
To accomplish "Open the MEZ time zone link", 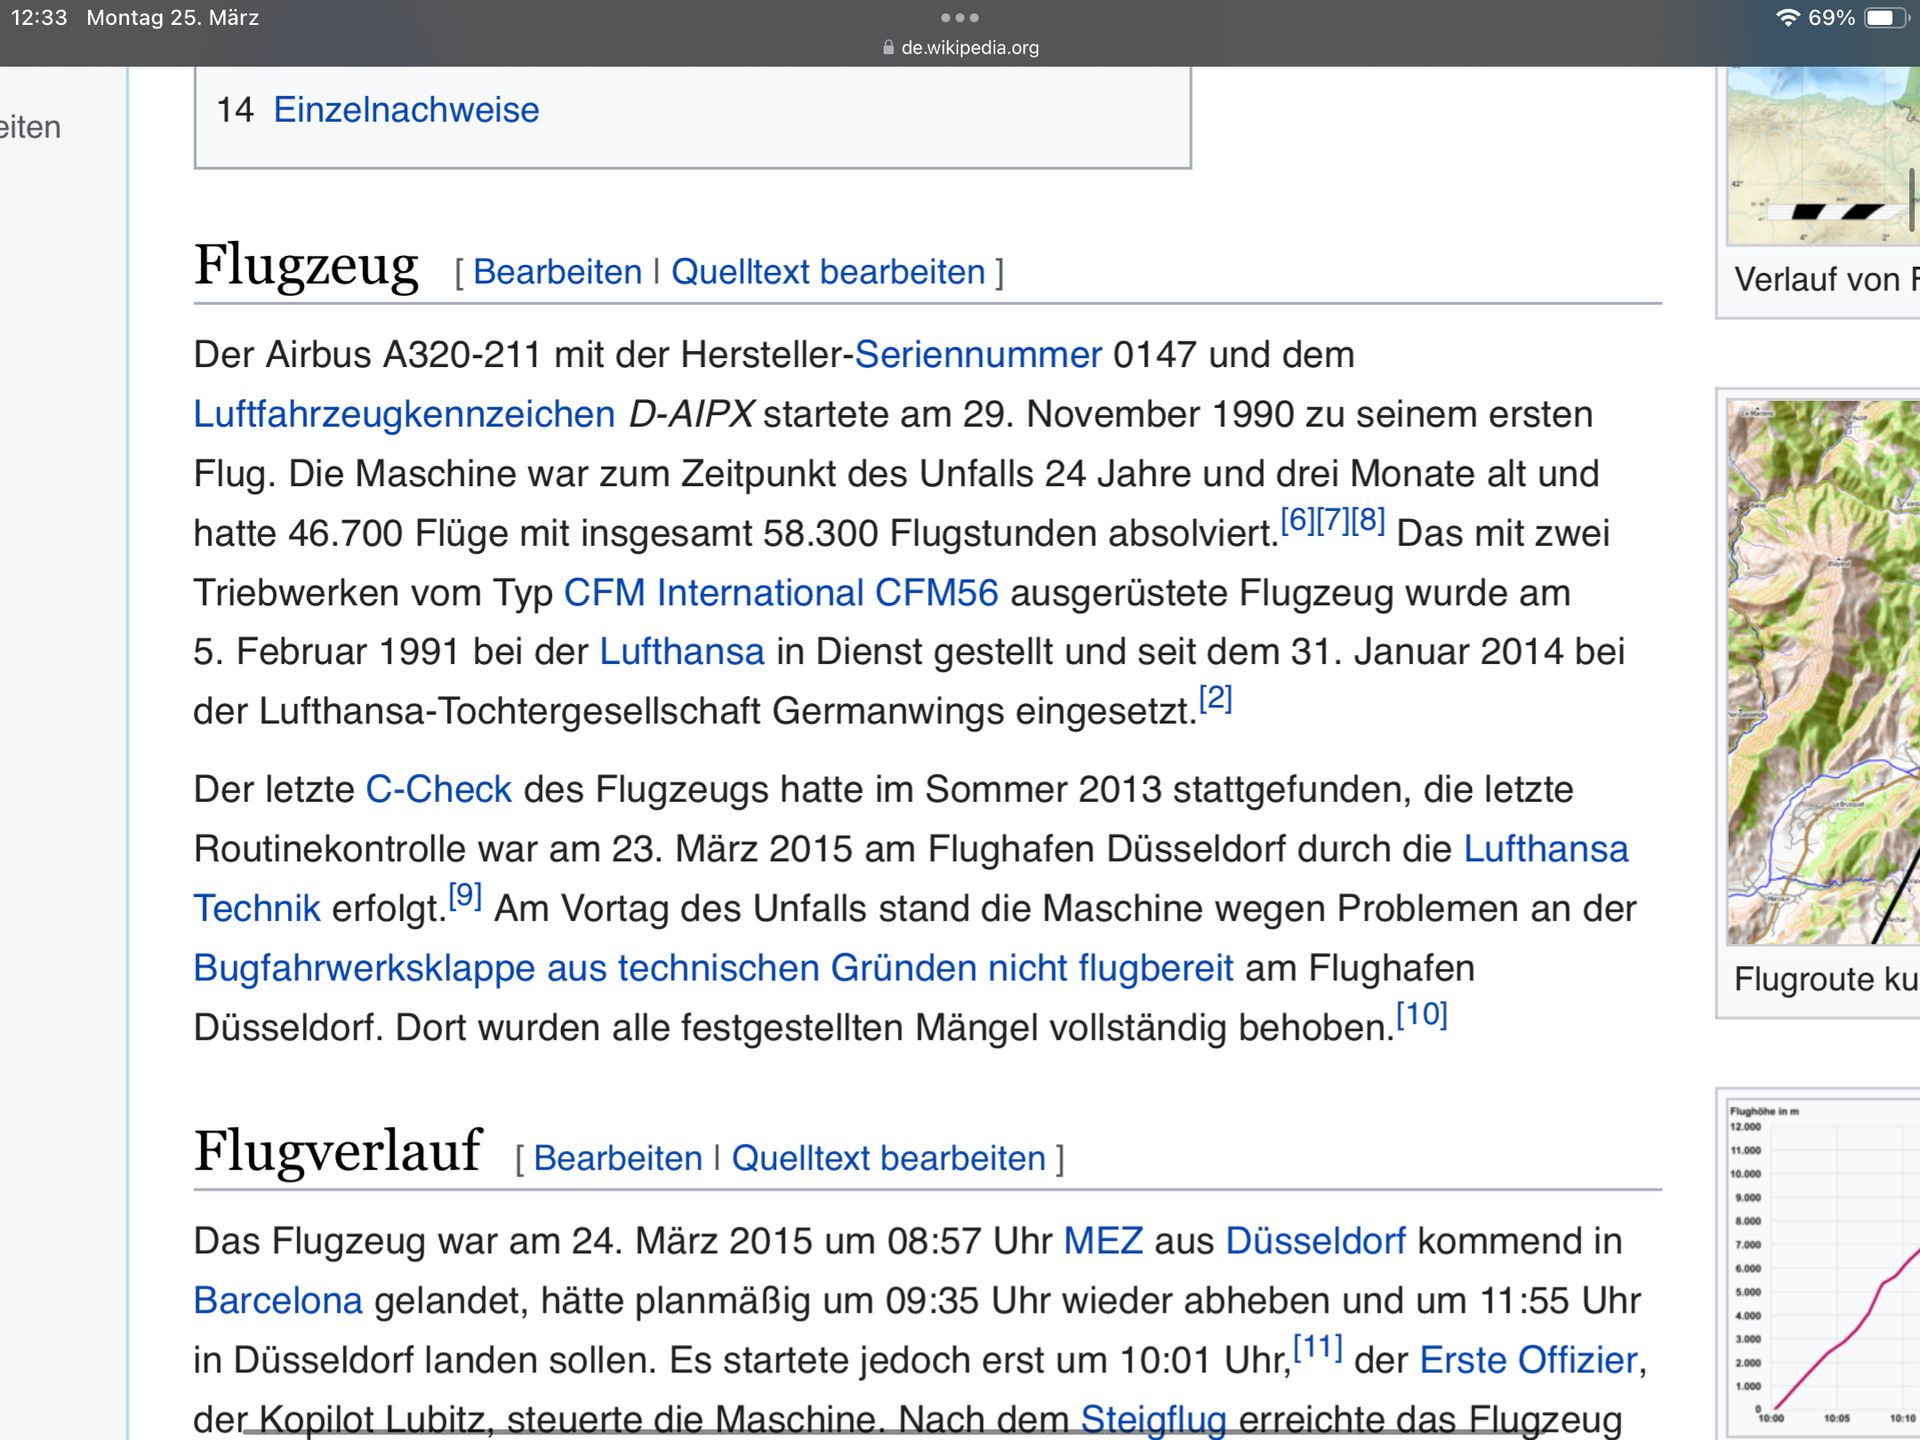I will pyautogui.click(x=1102, y=1241).
